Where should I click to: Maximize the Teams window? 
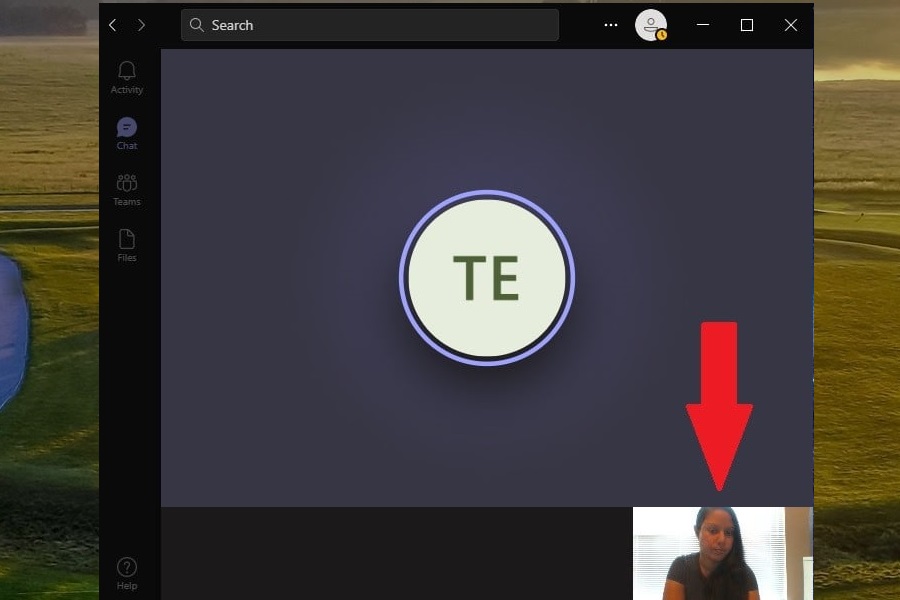pos(746,25)
